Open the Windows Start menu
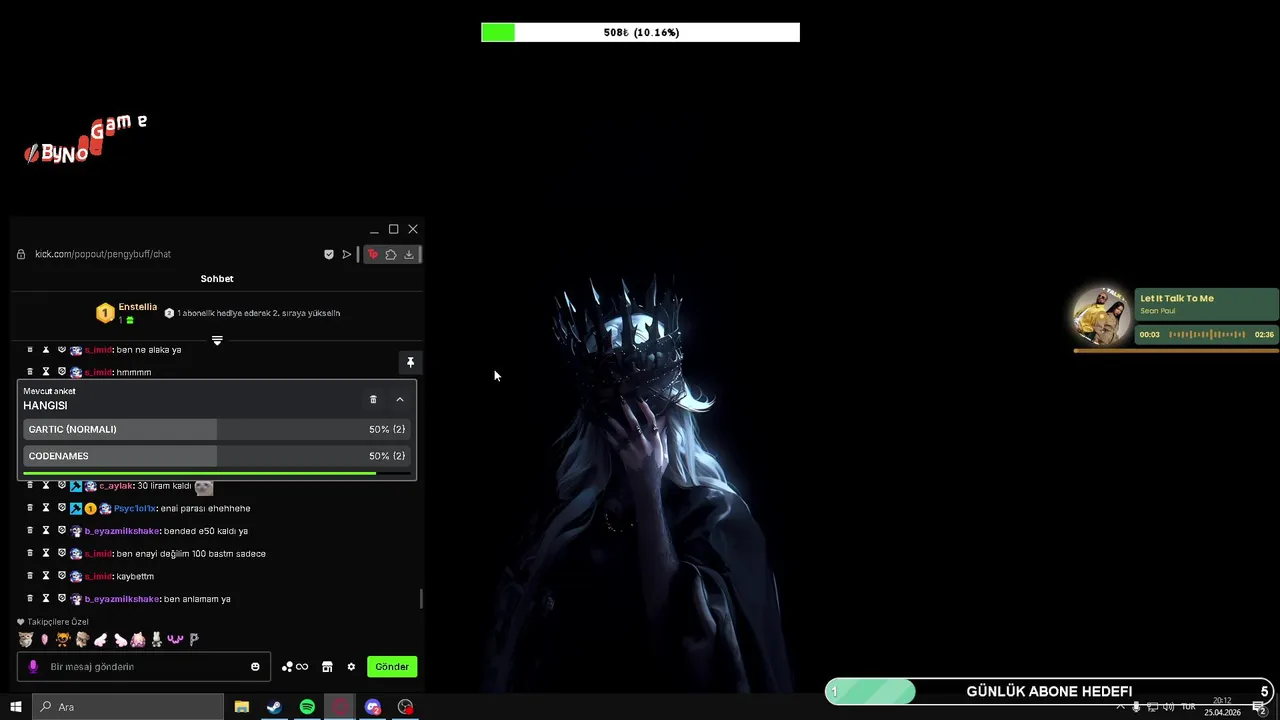This screenshot has height=720, width=1280. 16,707
